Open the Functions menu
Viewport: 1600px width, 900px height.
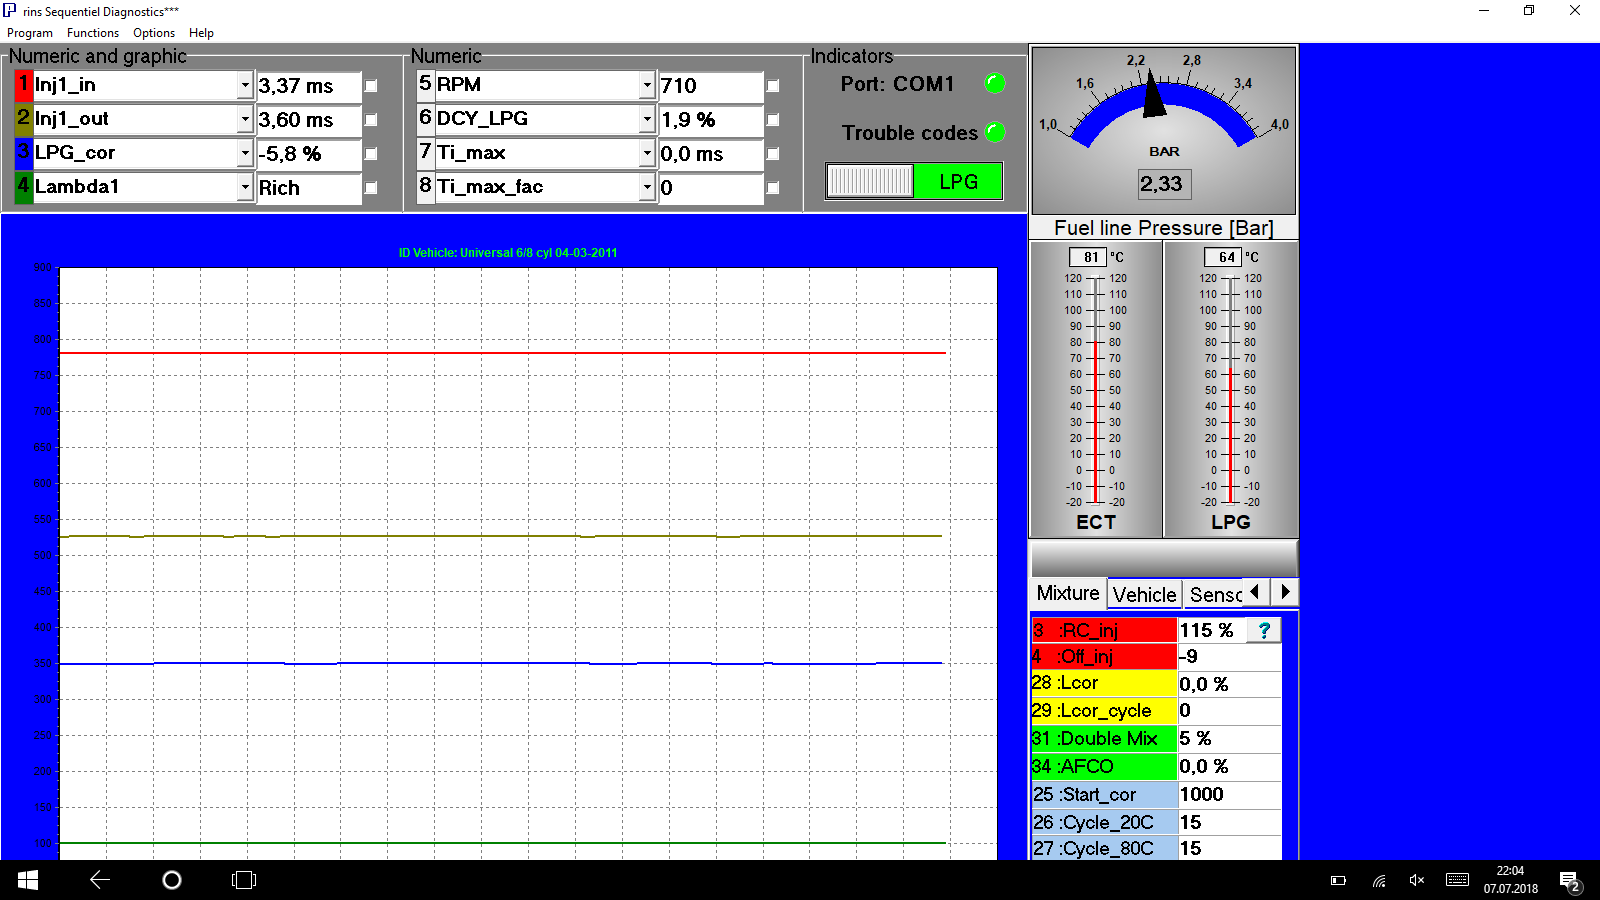coord(93,33)
